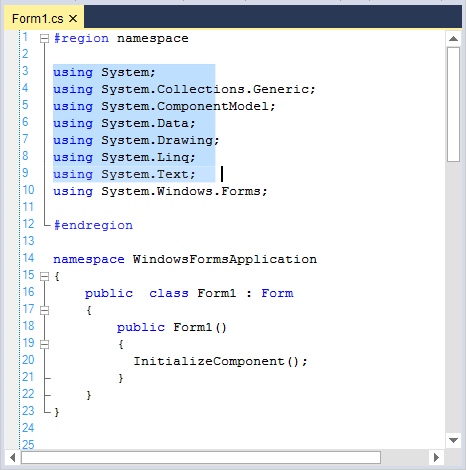This screenshot has width=466, height=470.
Task: Click the #endregion directive
Action: tap(93, 225)
